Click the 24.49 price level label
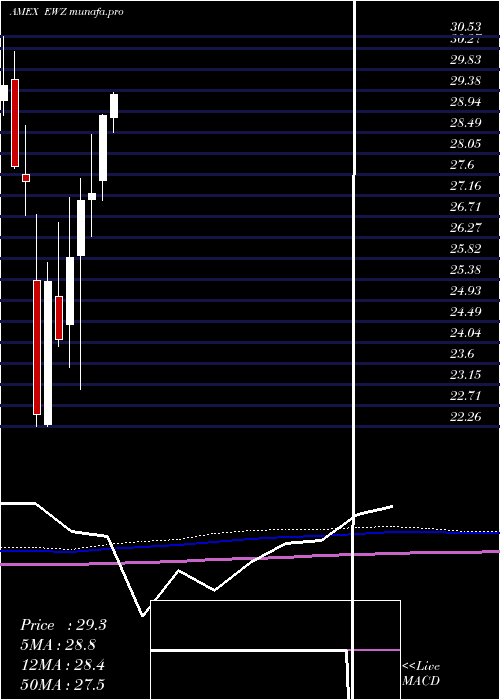 465,312
